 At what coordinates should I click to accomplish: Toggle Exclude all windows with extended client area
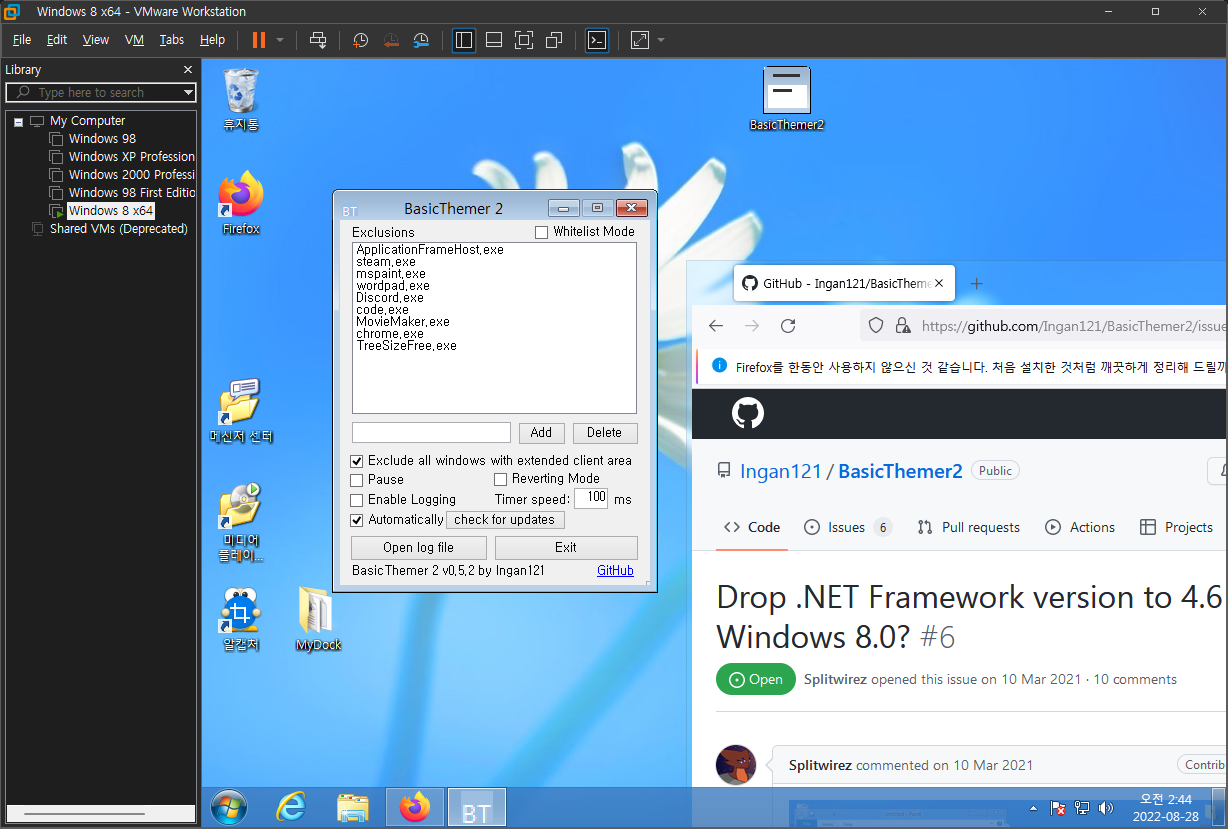click(357, 461)
